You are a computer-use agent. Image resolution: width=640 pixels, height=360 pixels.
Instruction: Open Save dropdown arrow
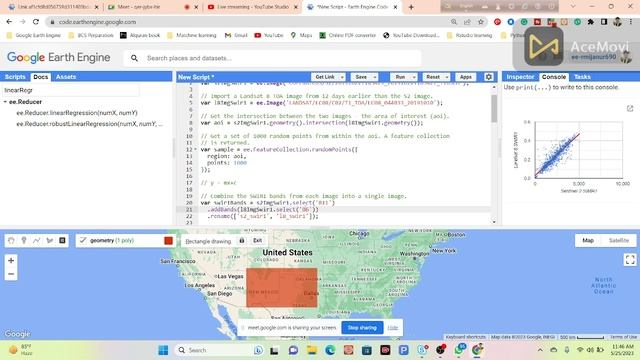pyautogui.click(x=375, y=77)
